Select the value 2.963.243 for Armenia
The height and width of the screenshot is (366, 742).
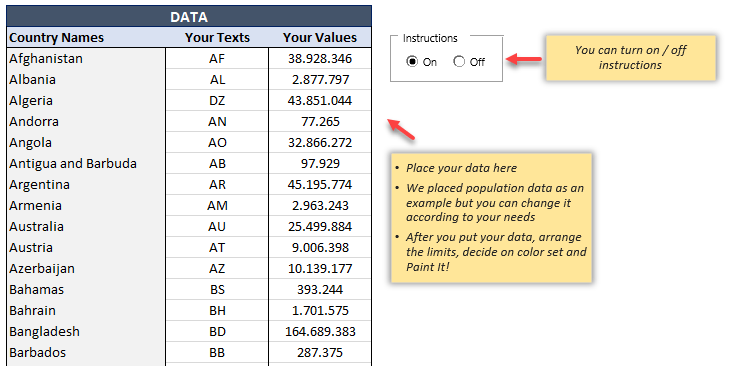coord(320,205)
